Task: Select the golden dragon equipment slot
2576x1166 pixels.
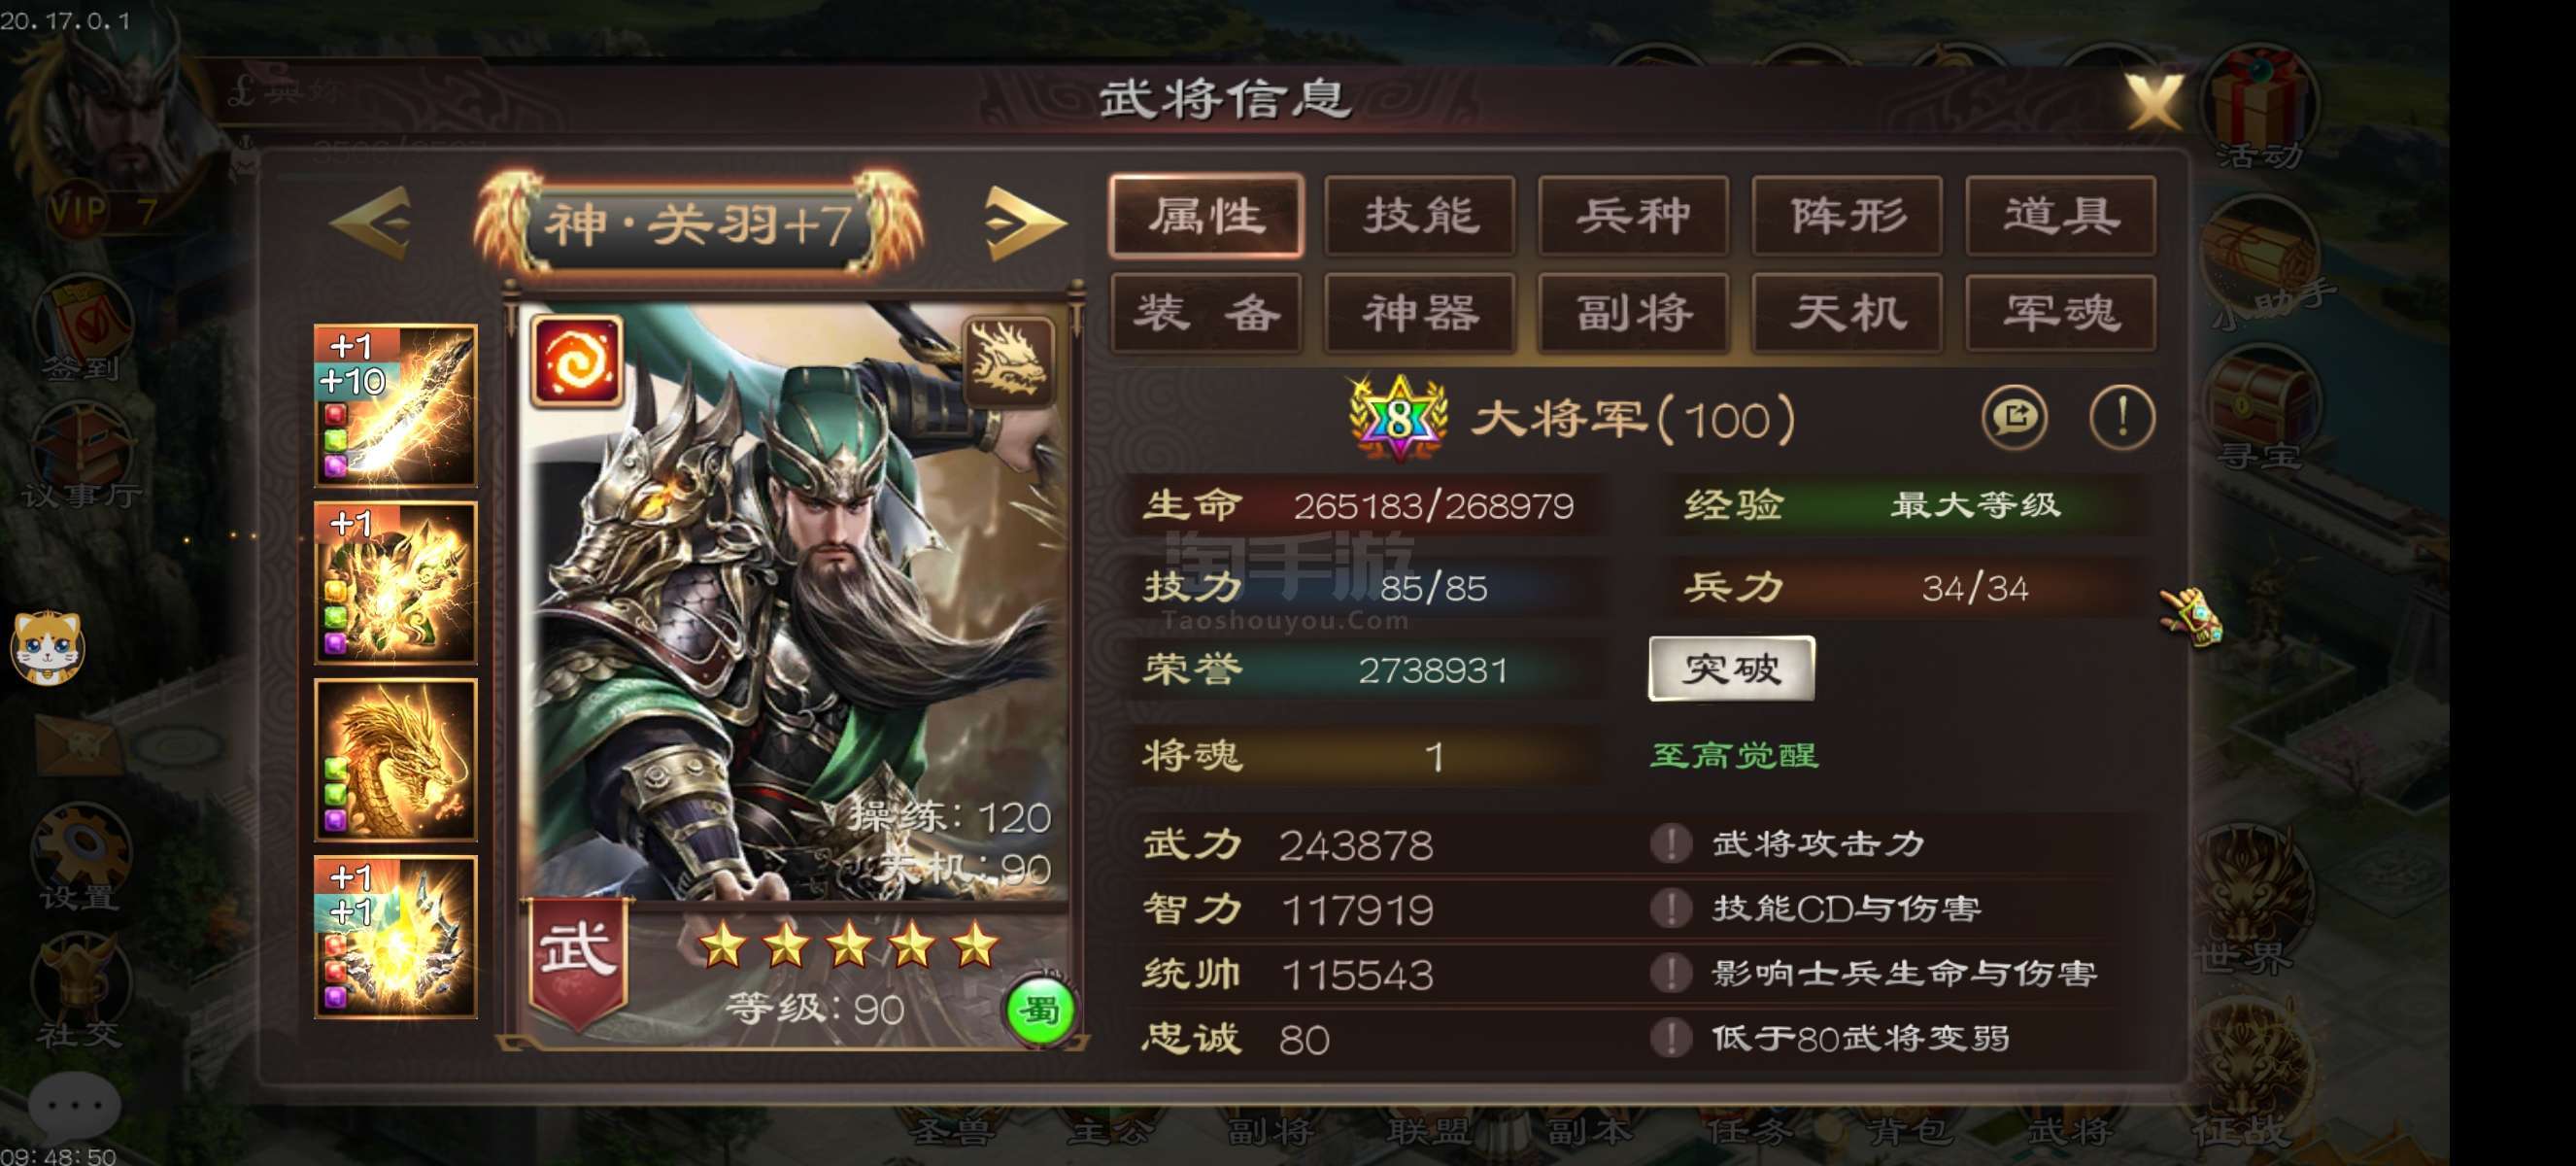Action: tap(396, 759)
